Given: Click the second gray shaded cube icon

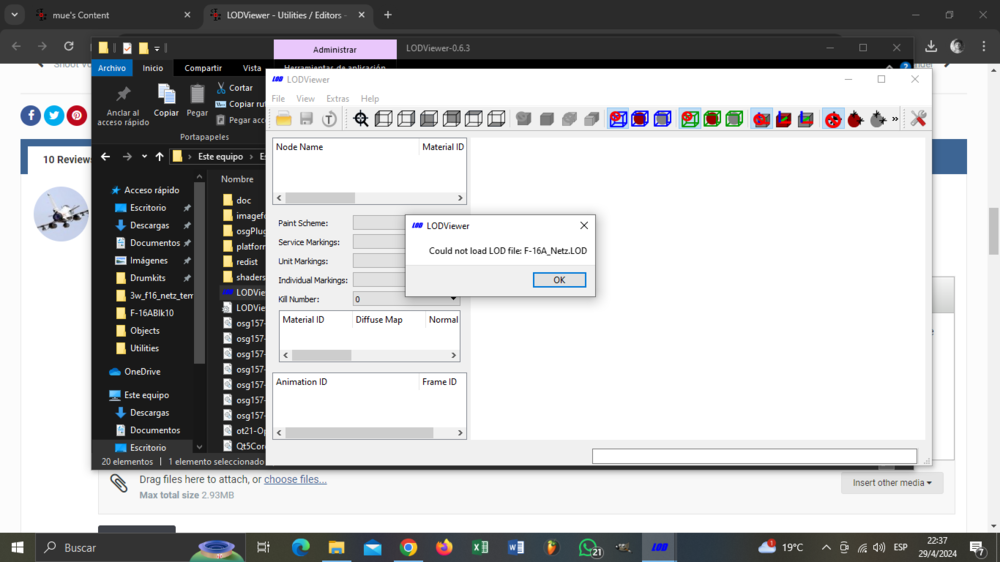Looking at the screenshot, I should pos(547,119).
